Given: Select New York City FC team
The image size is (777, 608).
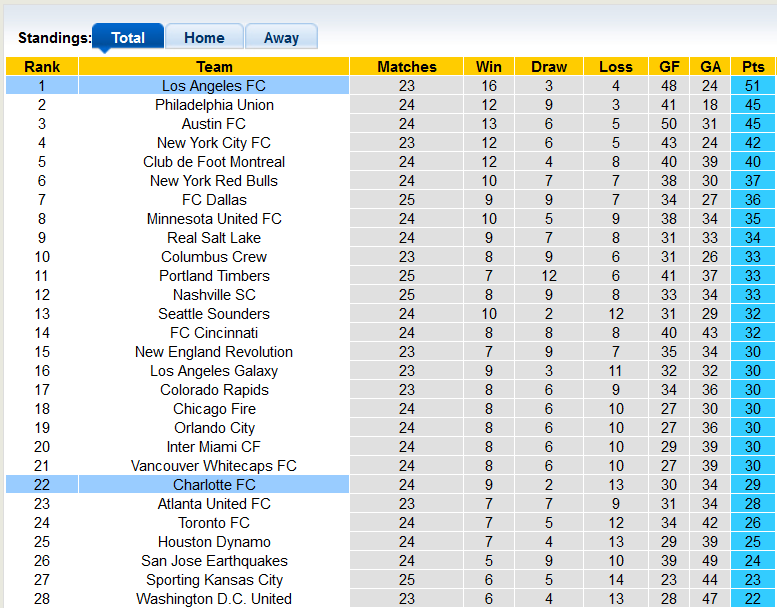Looking at the screenshot, I should click(214, 143).
